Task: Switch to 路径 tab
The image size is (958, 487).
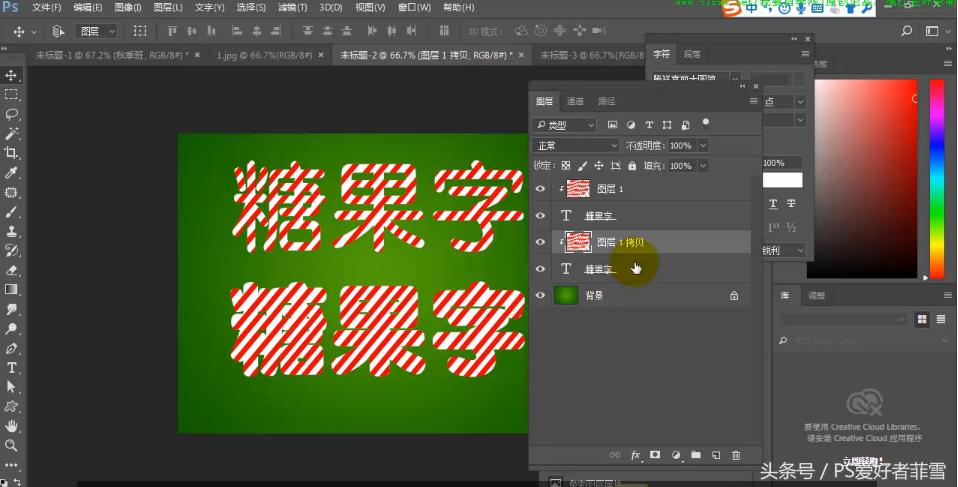Action: 607,101
